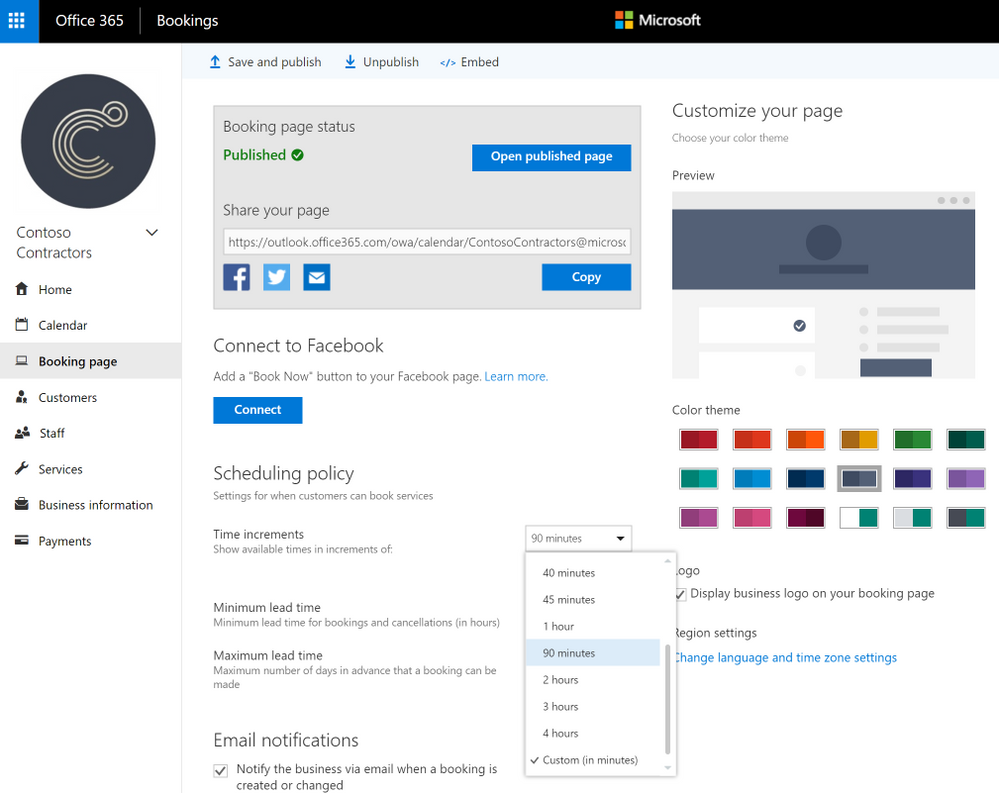Select 90 minutes from the list
The height and width of the screenshot is (793, 999).
(x=593, y=653)
